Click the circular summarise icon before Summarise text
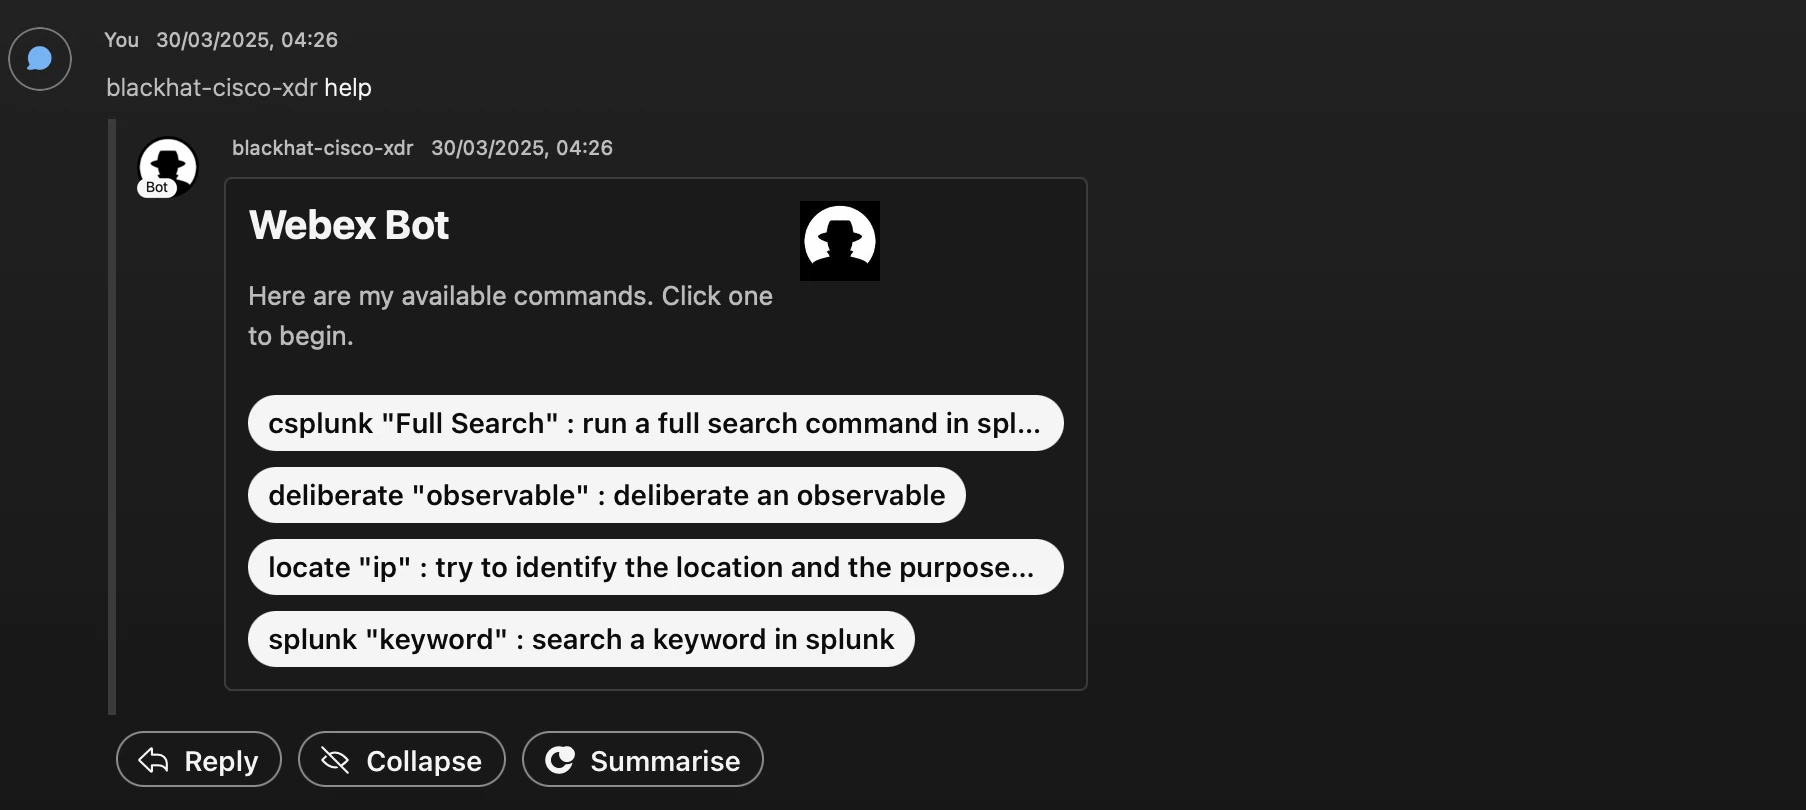The image size is (1806, 810). point(561,760)
